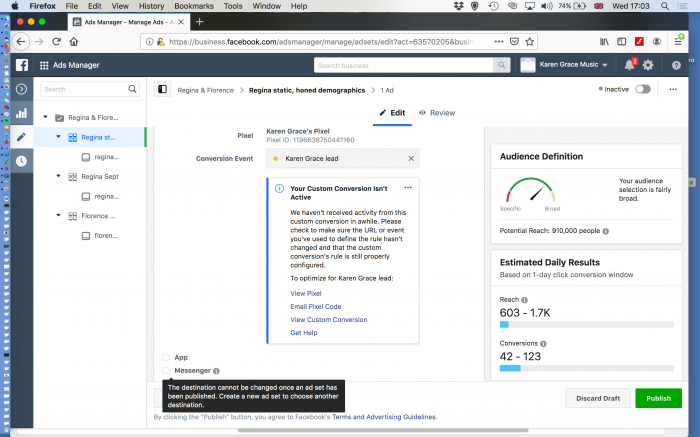Collapse the Regina st... ad set arrow

pyautogui.click(x=58, y=137)
